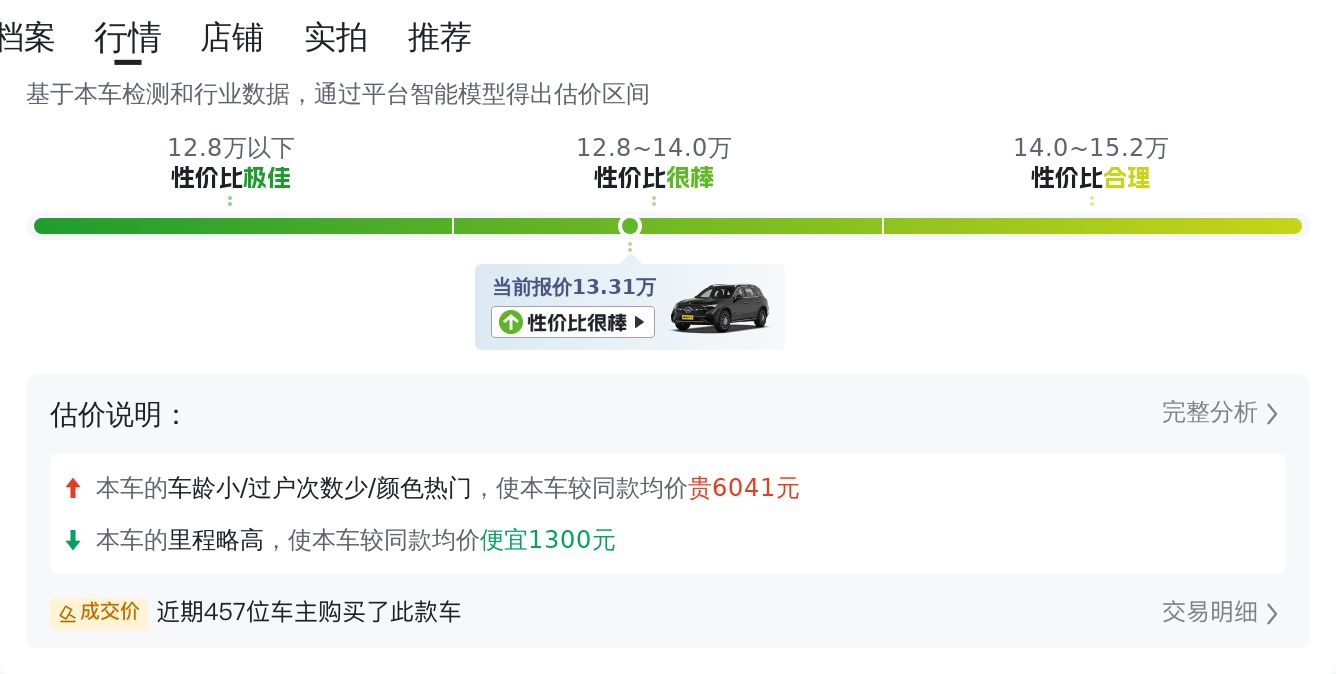This screenshot has width=1336, height=674.
Task: Open the 交易明细 chevron arrow
Action: point(1272,613)
